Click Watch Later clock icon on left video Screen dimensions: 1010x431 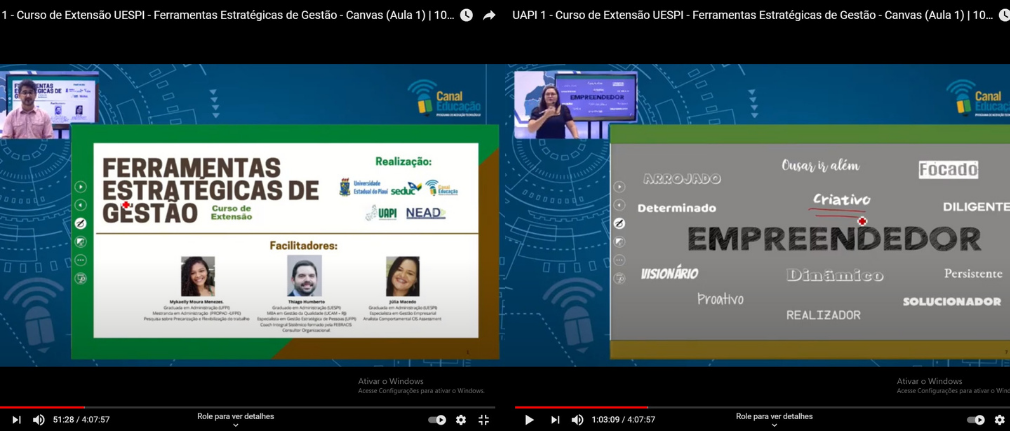click(x=466, y=15)
